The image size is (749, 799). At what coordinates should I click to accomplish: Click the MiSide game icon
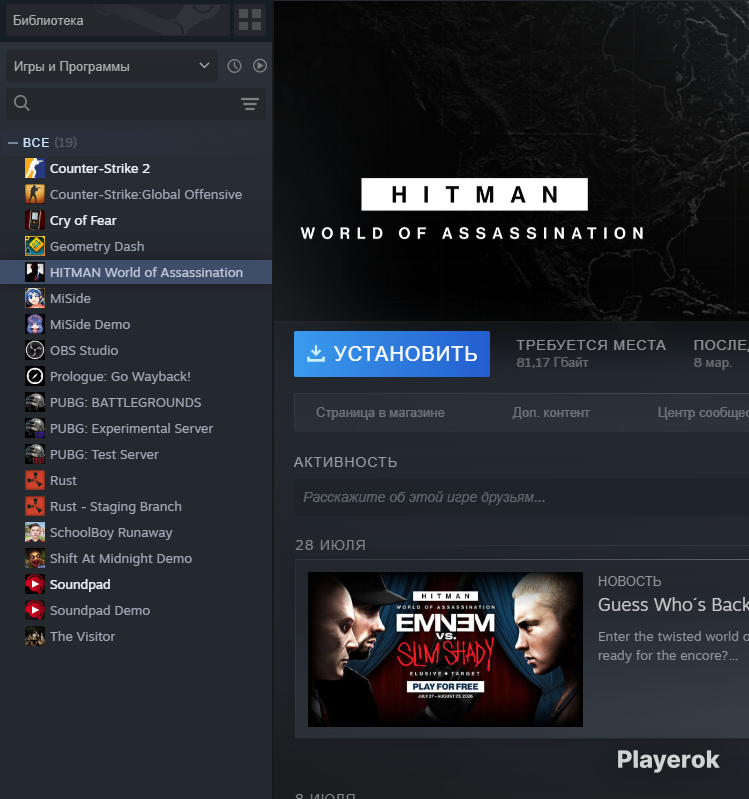tap(35, 298)
